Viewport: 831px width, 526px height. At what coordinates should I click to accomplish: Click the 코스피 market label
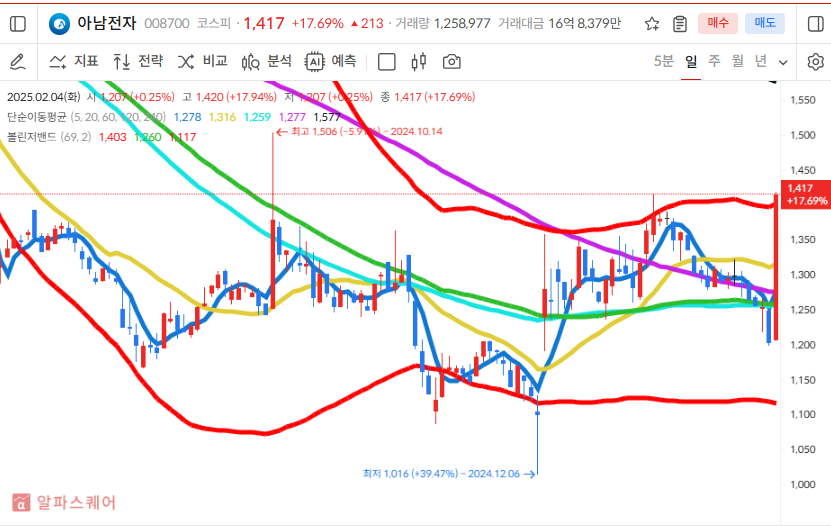(214, 24)
